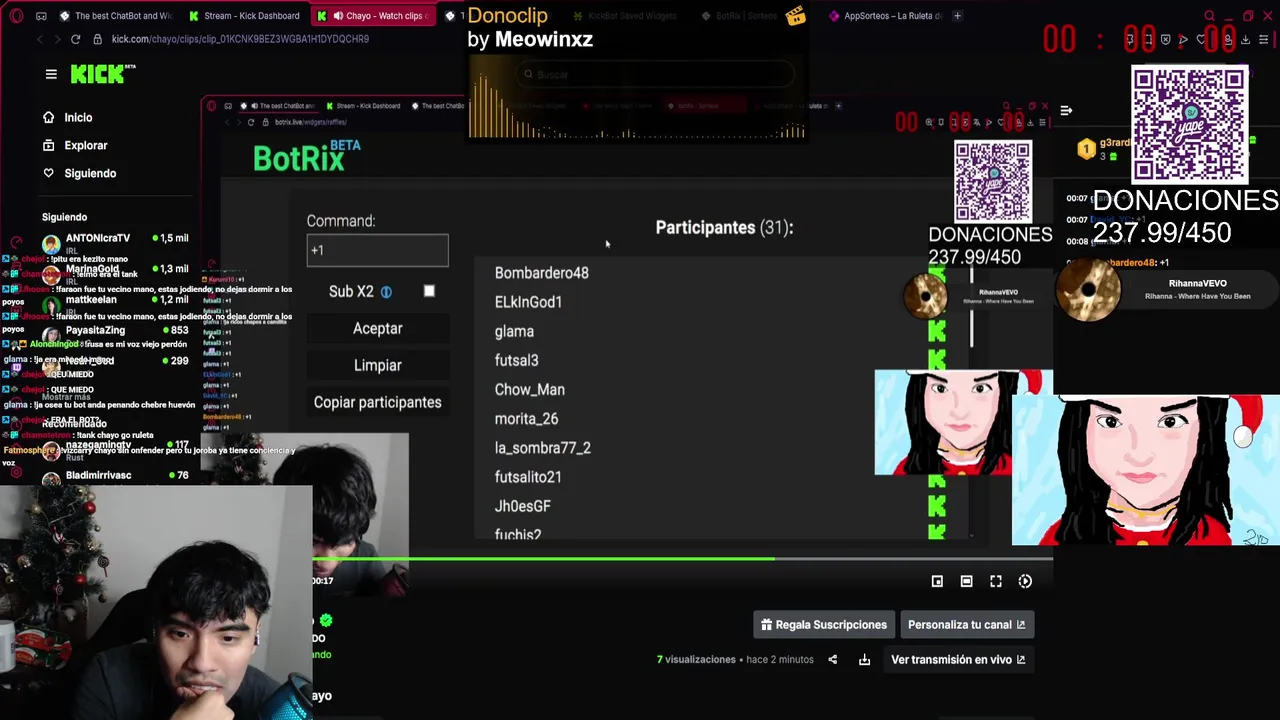
Task: Click Ver transmisión en vivo link
Action: [x=958, y=660]
